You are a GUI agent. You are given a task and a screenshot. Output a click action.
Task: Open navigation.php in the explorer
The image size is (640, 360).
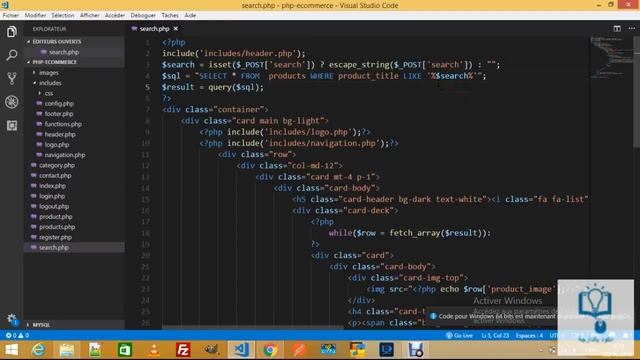coord(64,155)
